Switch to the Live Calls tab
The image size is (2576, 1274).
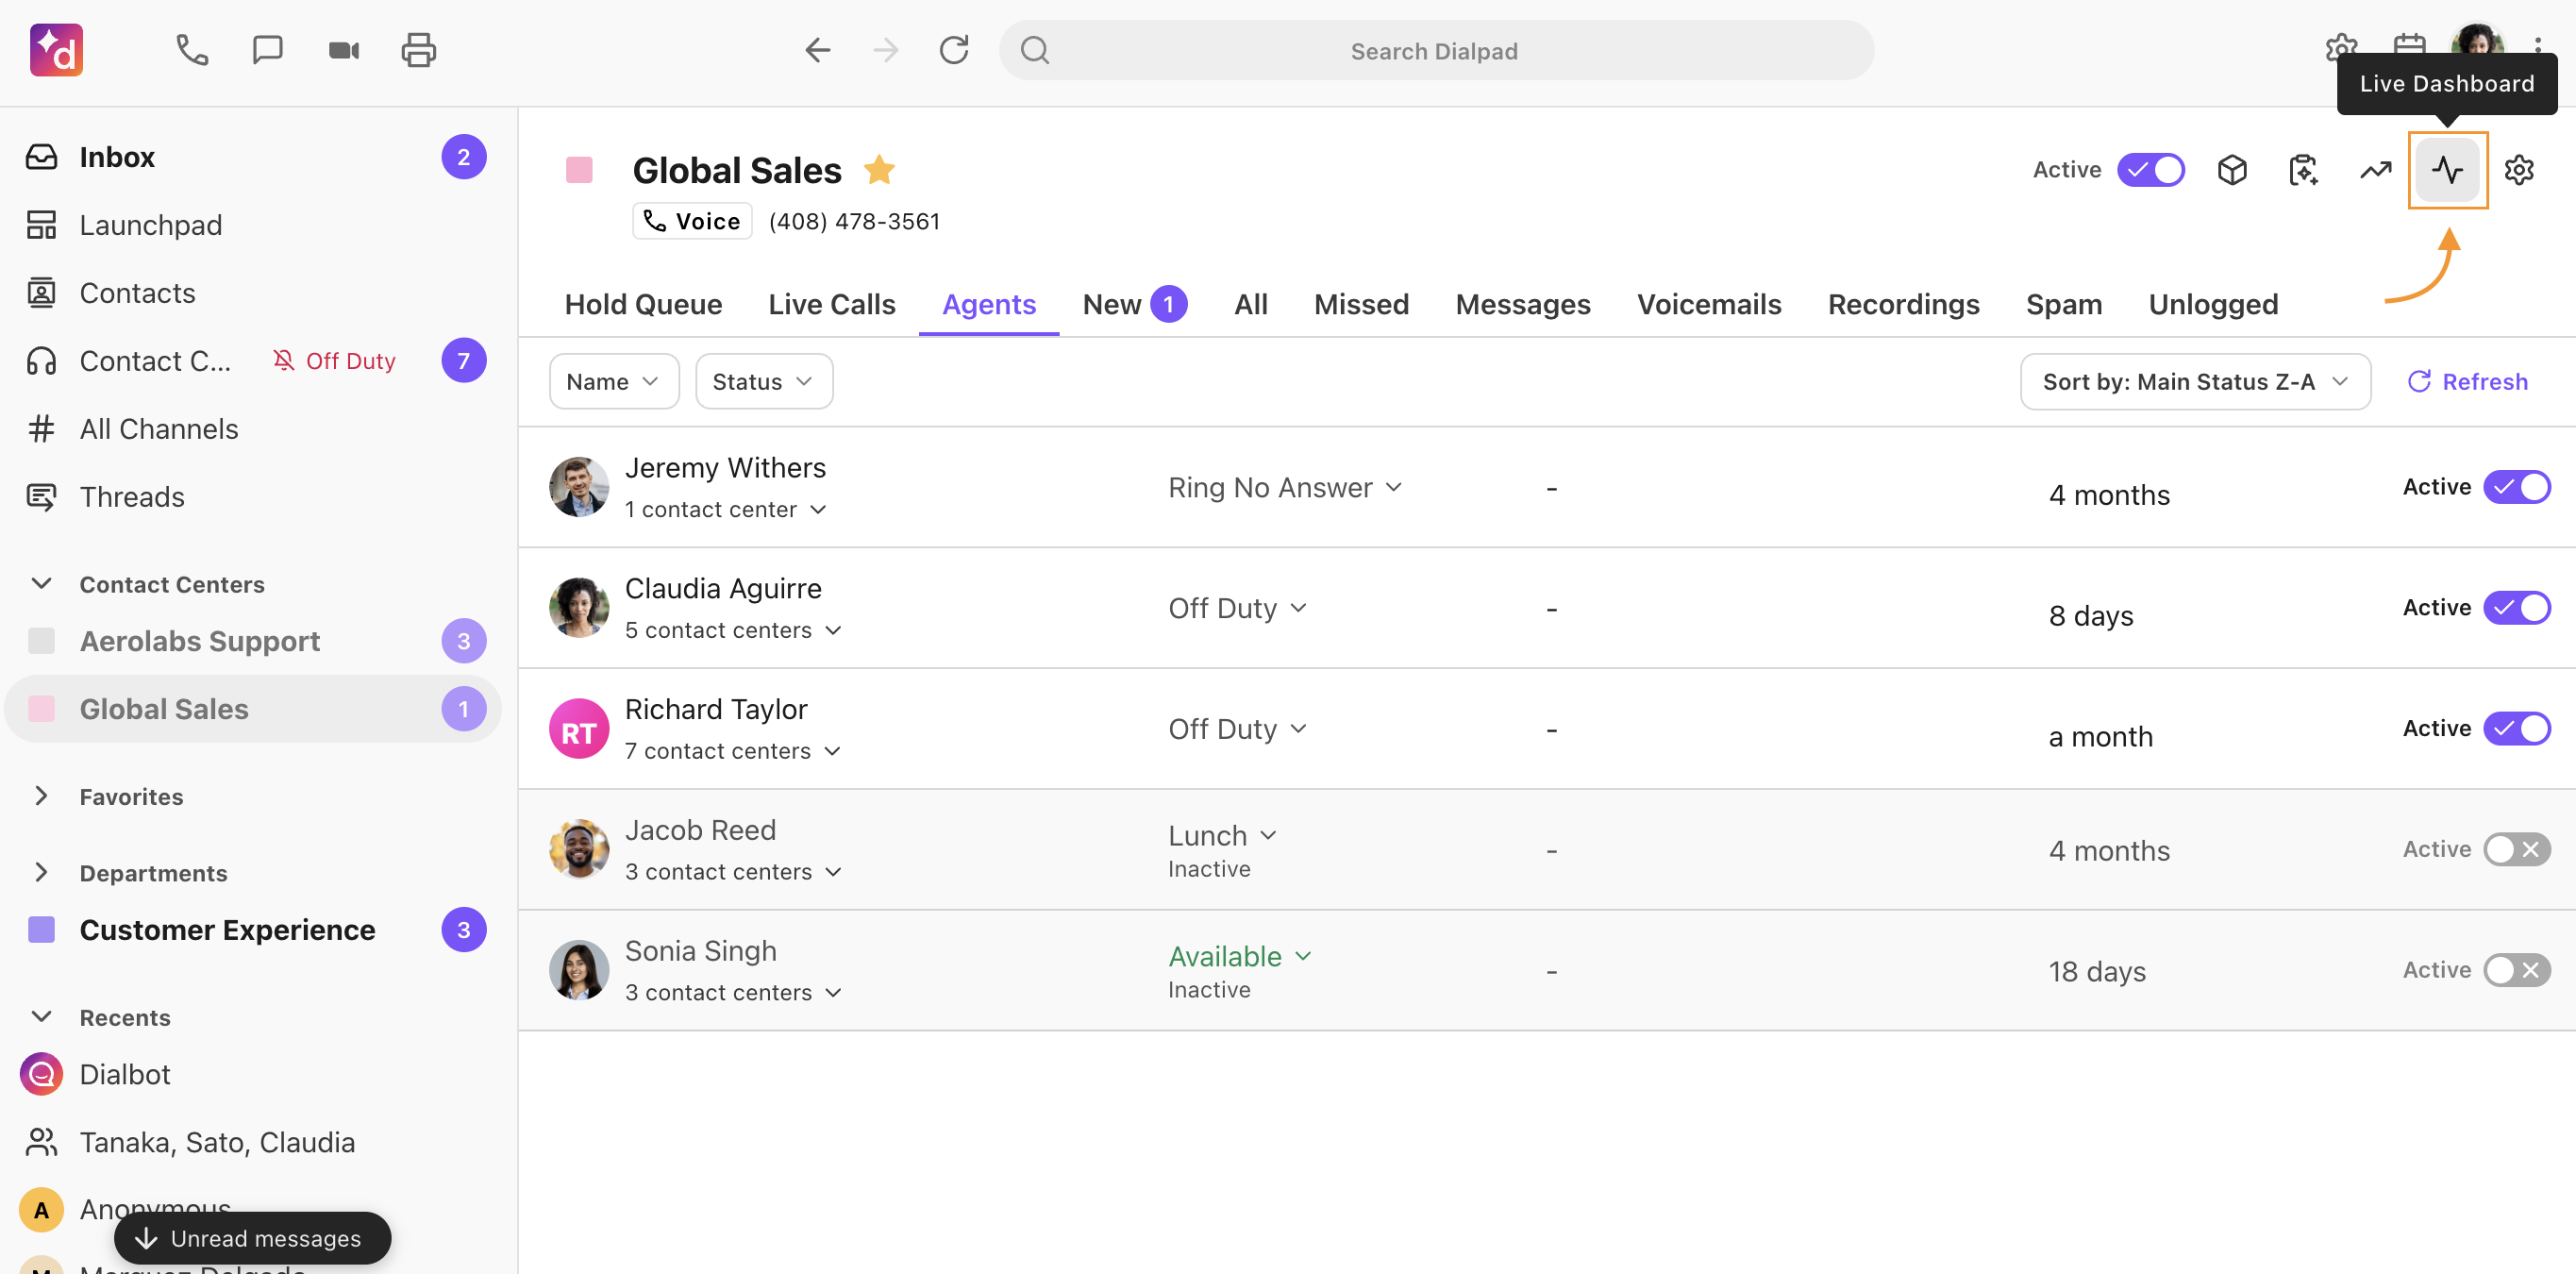tap(831, 304)
